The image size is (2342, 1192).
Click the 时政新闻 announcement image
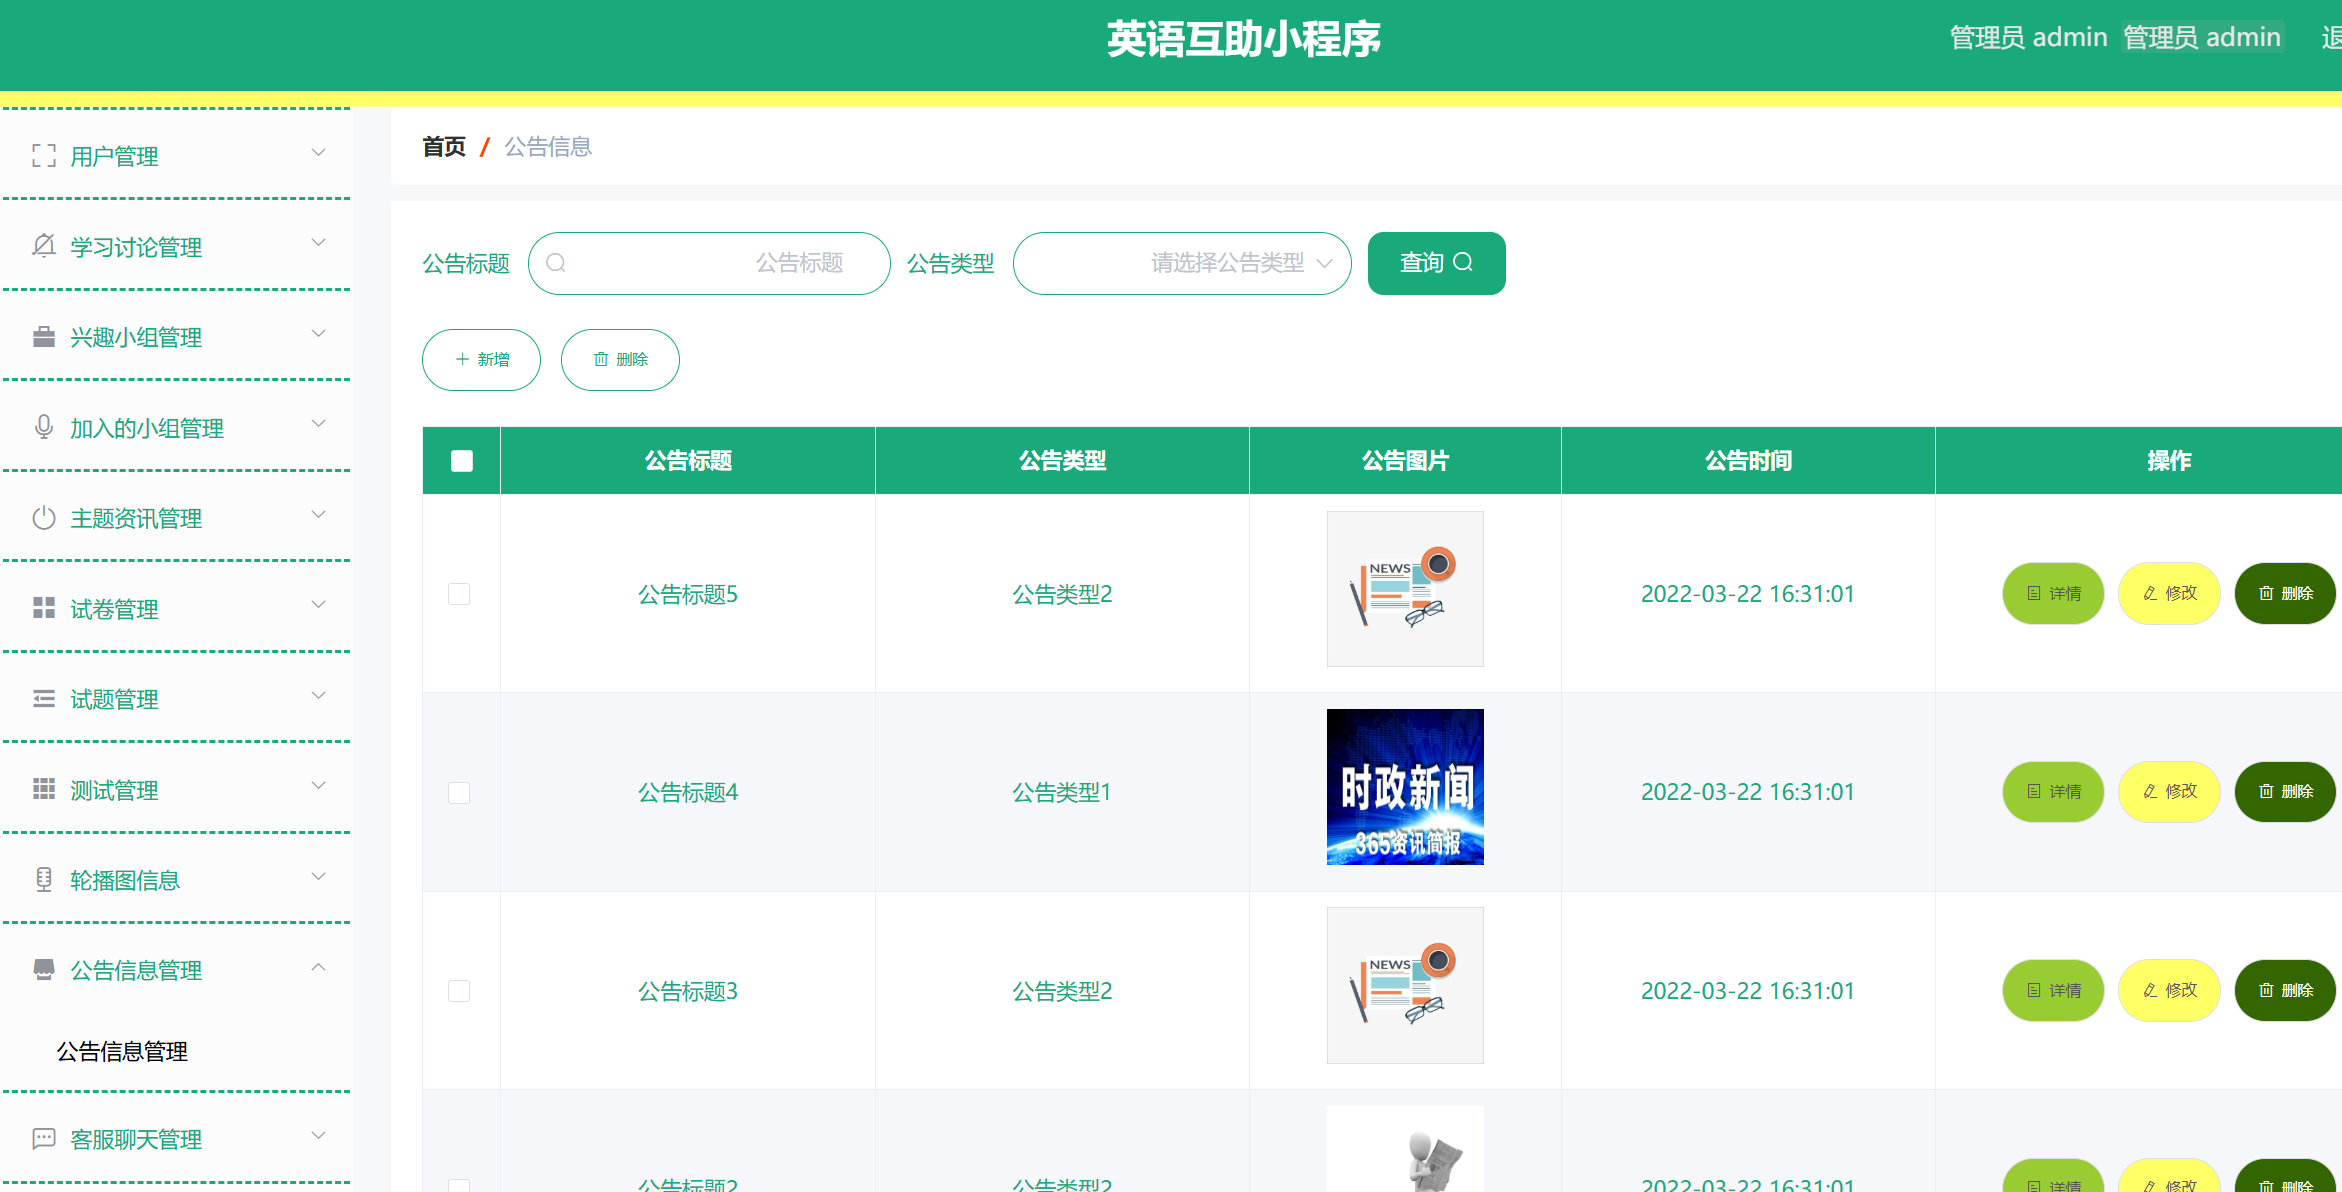tap(1405, 787)
